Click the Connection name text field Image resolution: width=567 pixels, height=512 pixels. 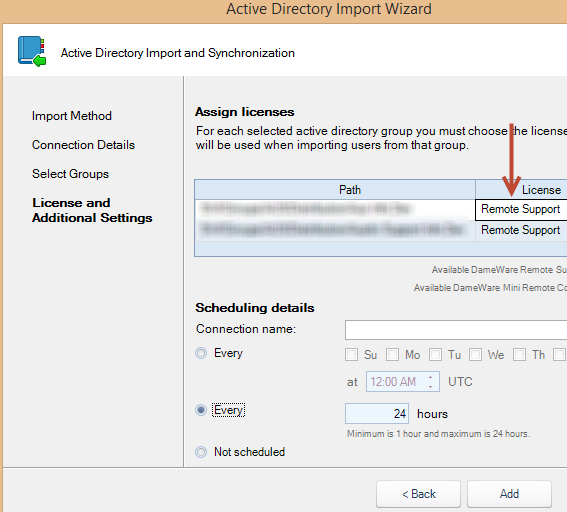pyautogui.click(x=456, y=330)
